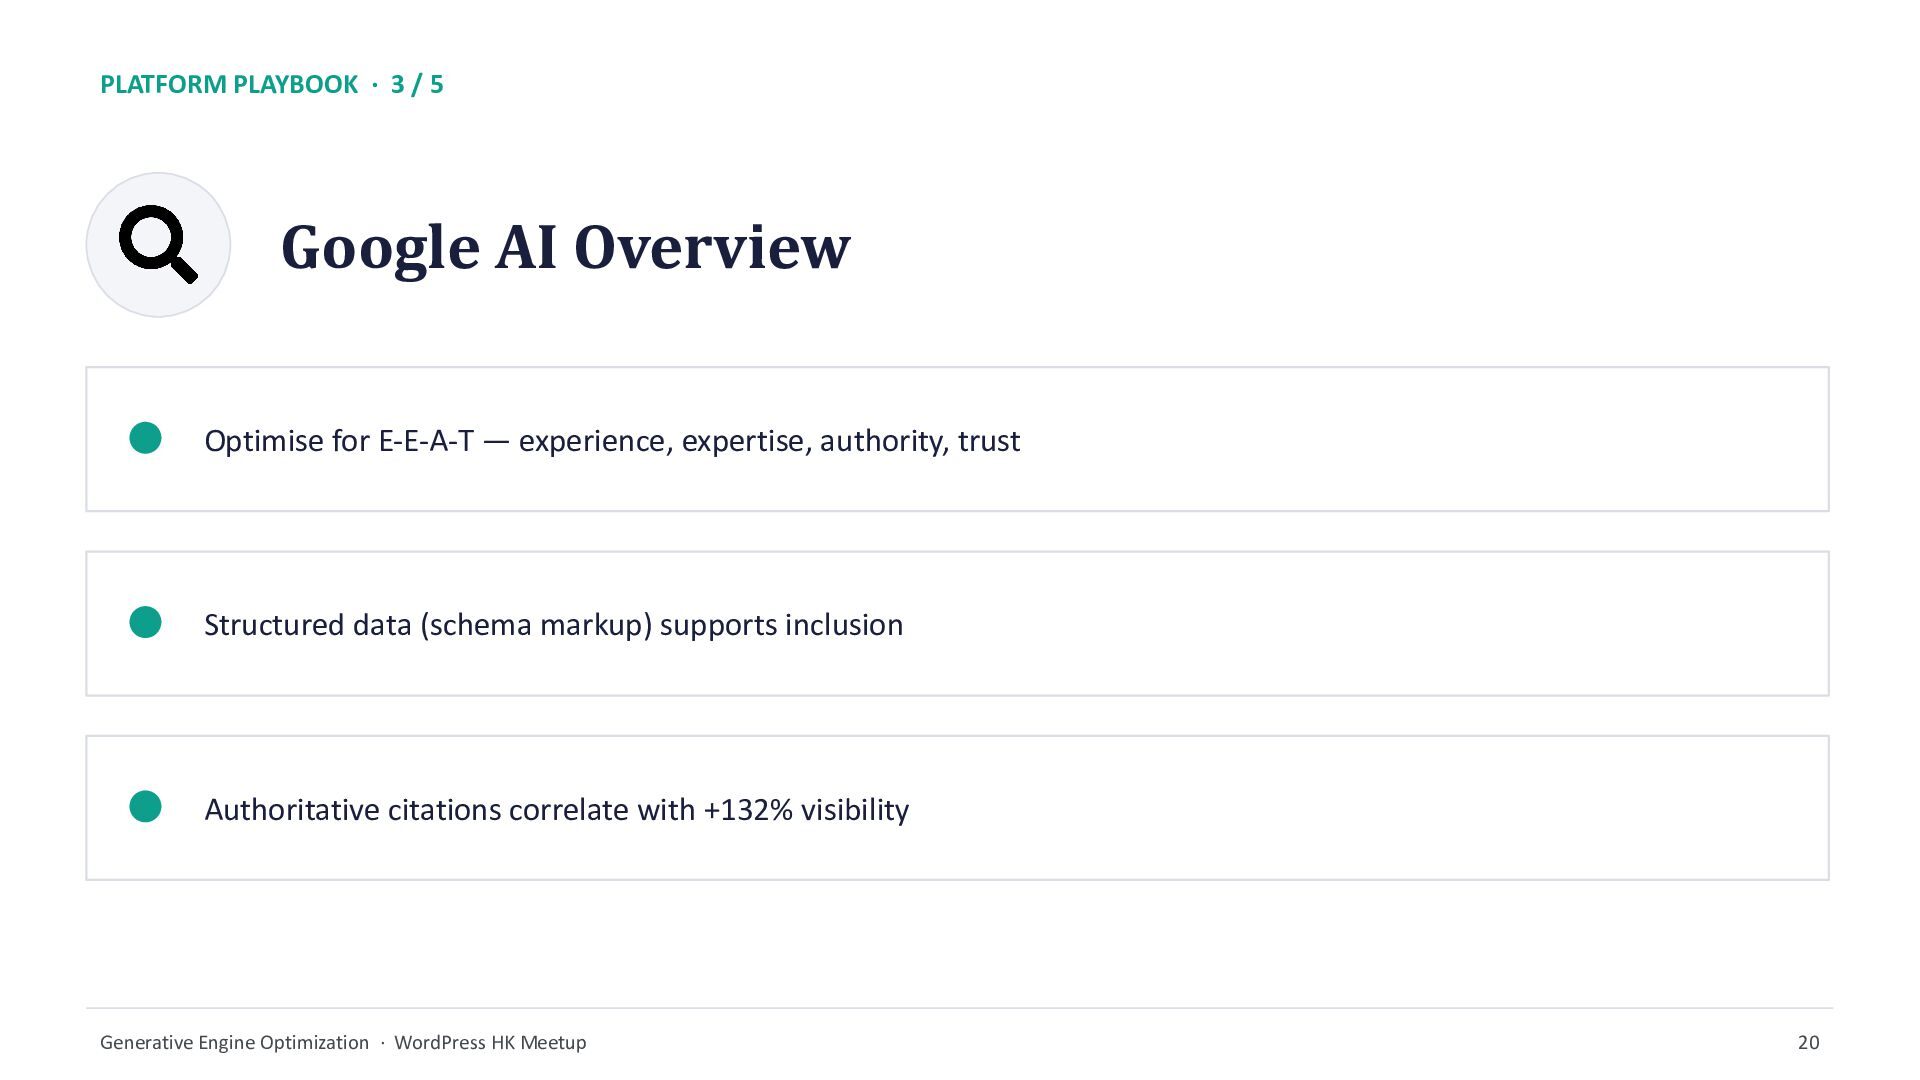Select the Authoritative citations +132% visibility text
Screen dimensions: 1920x1080
[556, 809]
